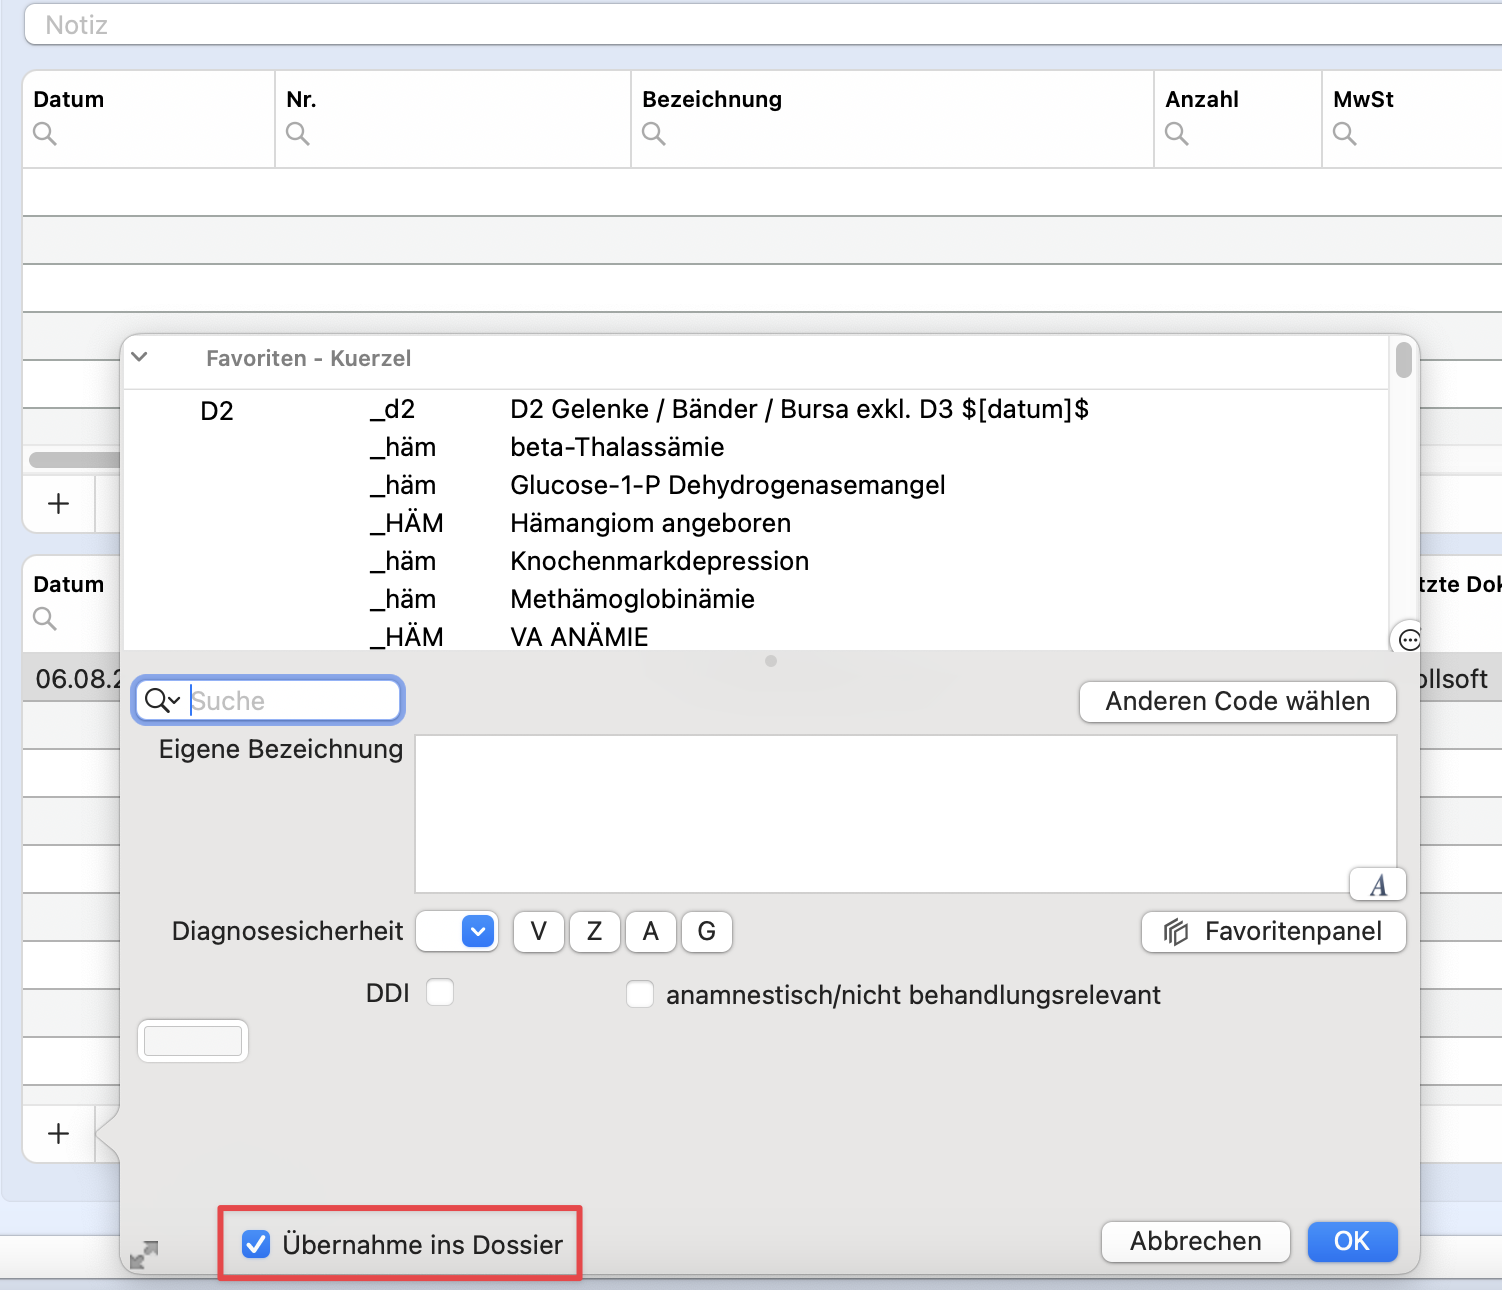The image size is (1502, 1290).
Task: Select Methämoglobinämie favorite
Action: click(632, 599)
